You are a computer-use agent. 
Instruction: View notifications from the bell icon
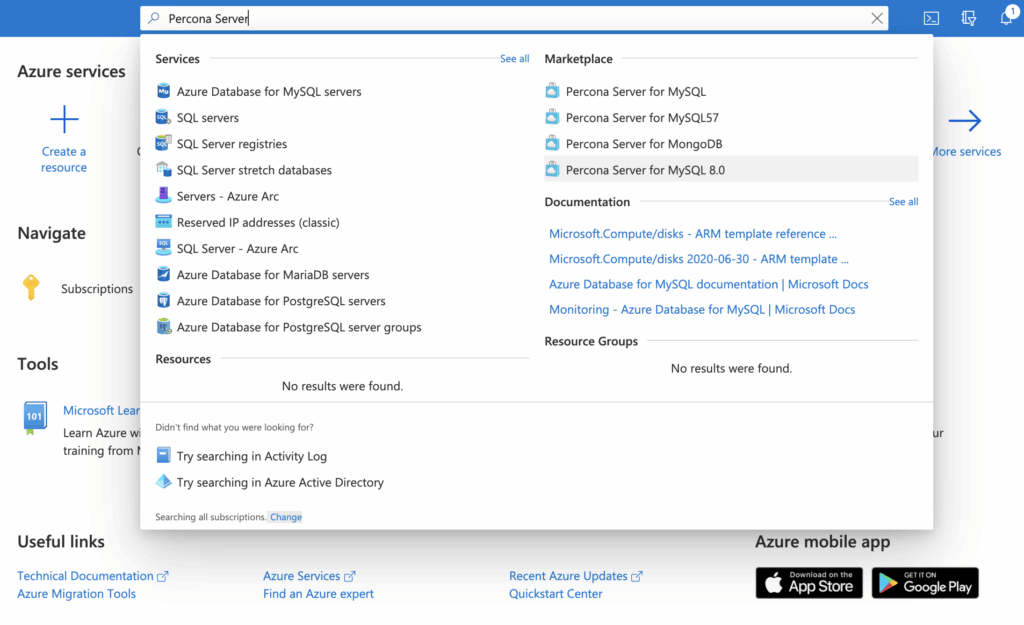click(x=1005, y=17)
